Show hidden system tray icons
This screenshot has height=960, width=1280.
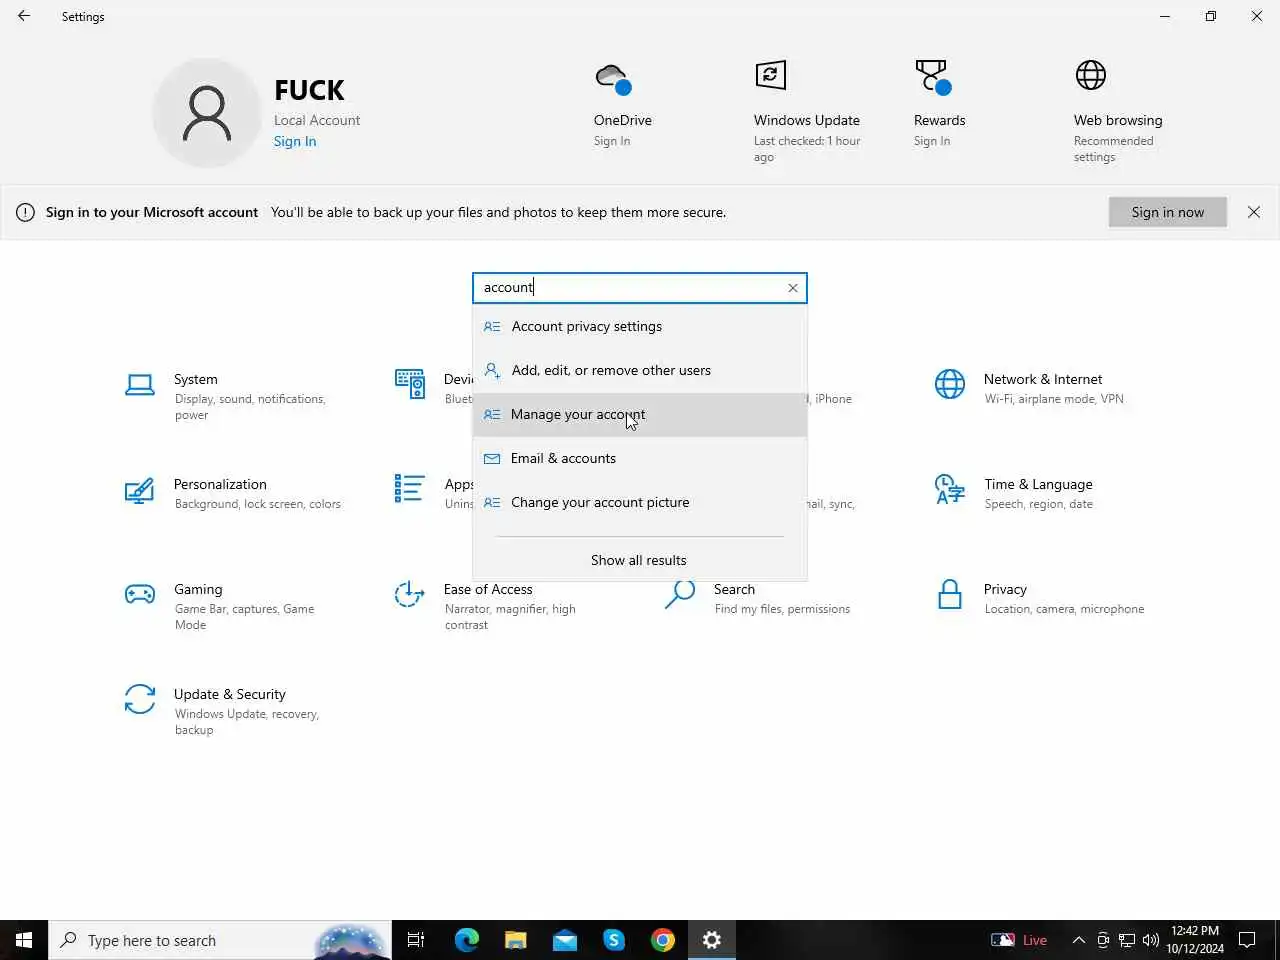coord(1078,940)
